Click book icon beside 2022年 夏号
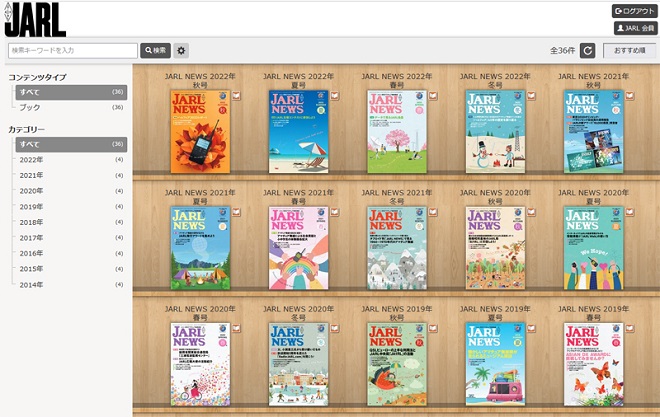The width and height of the screenshot is (660, 417). click(335, 96)
